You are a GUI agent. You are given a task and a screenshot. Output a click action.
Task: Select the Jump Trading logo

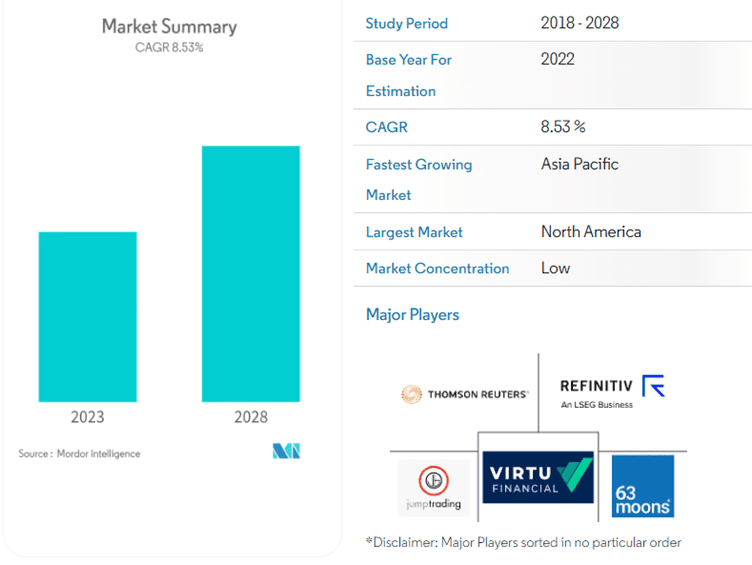tap(433, 488)
